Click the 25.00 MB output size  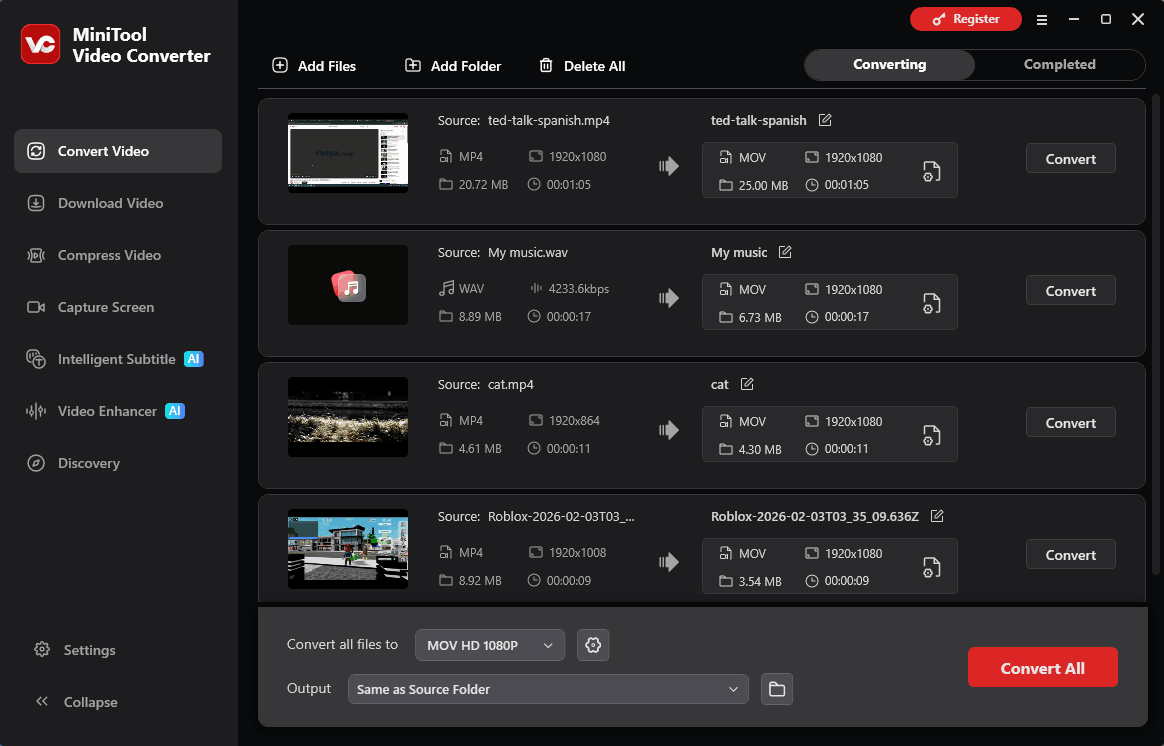point(763,186)
